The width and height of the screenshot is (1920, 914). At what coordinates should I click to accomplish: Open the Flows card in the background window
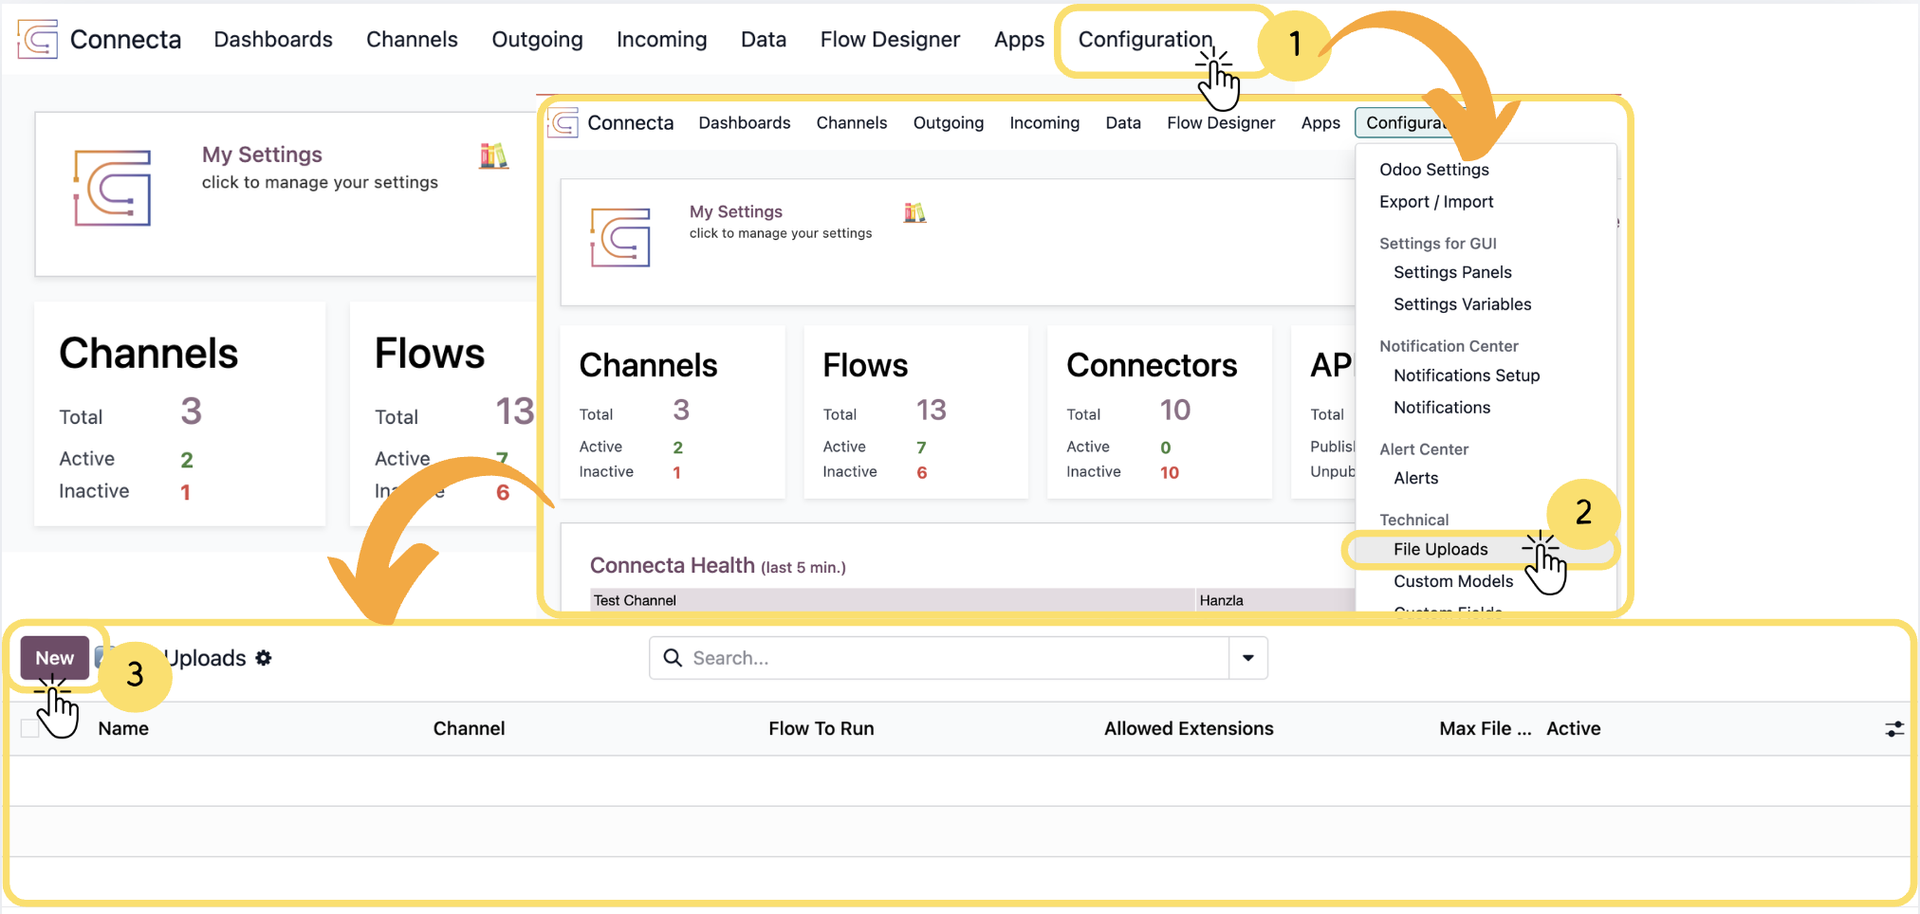pyautogui.click(x=444, y=414)
